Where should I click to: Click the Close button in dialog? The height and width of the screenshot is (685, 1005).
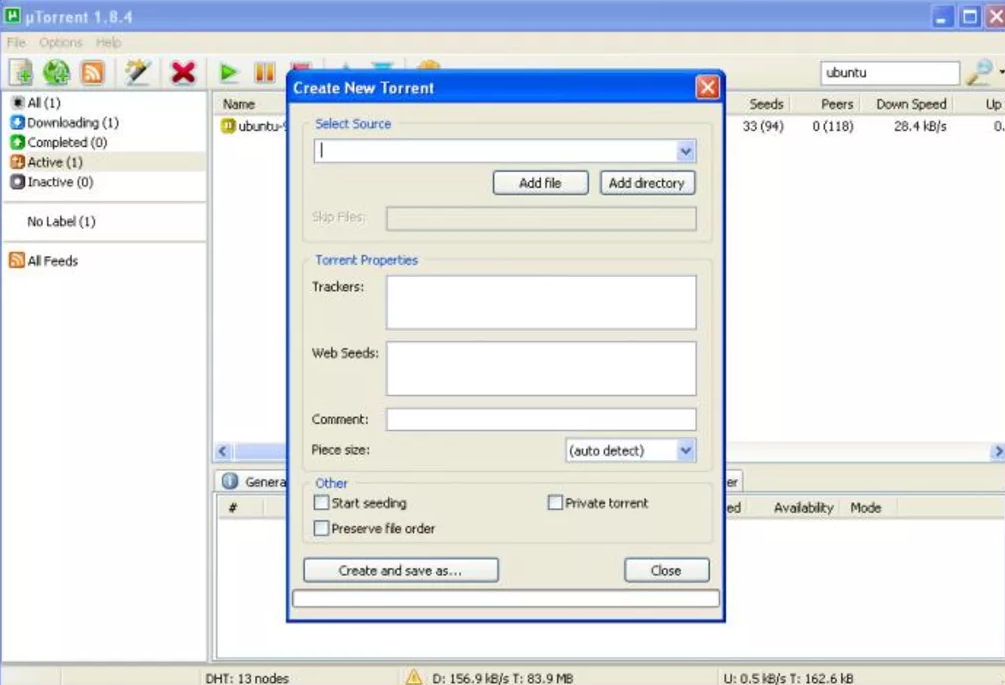(x=667, y=570)
